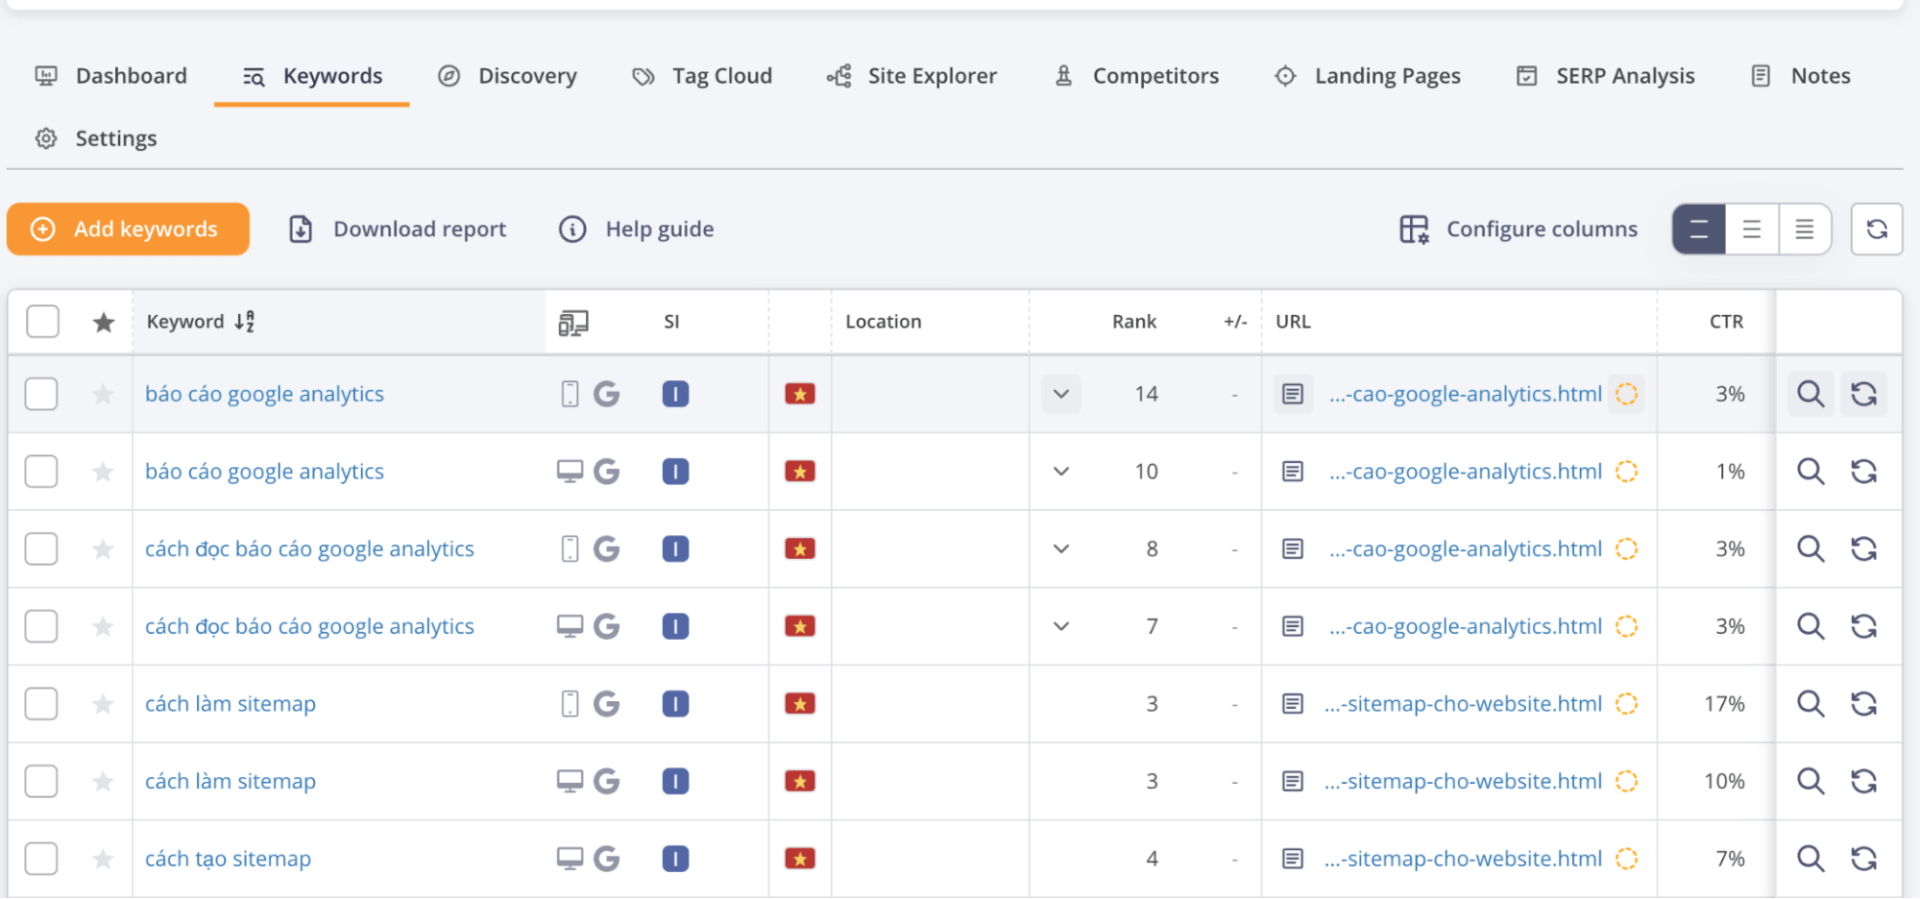Viewport: 1920px width, 899px height.
Task: Sort by the Rank column header
Action: [x=1134, y=322]
